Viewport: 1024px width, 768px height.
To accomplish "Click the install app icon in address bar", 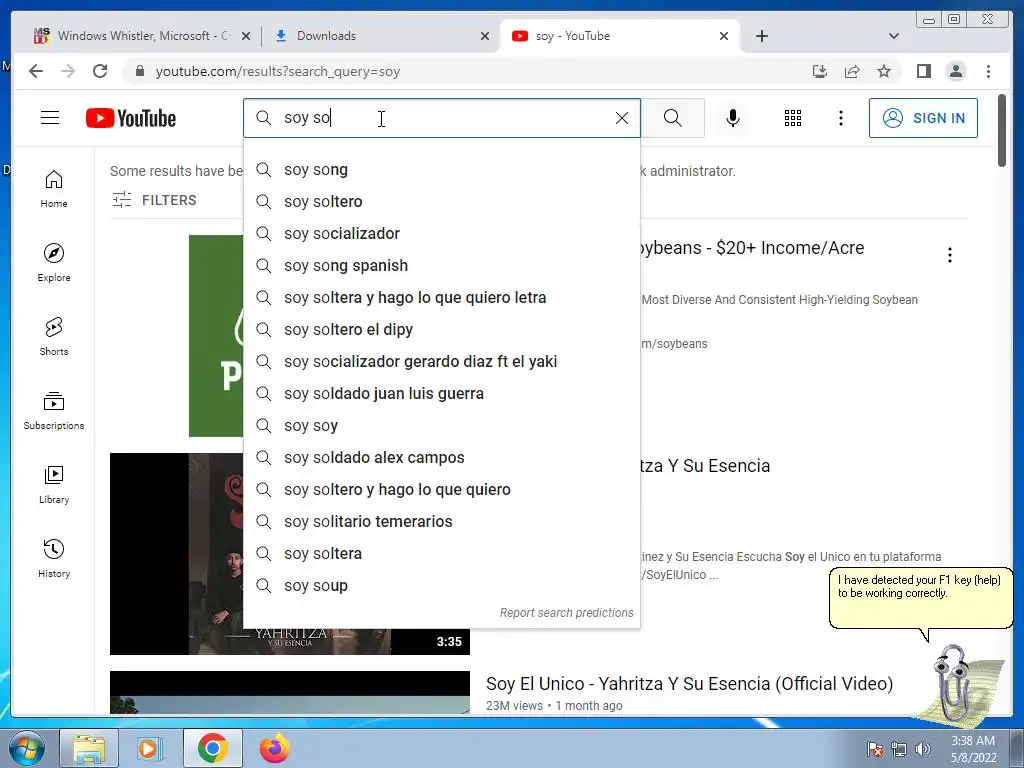I will tap(820, 71).
